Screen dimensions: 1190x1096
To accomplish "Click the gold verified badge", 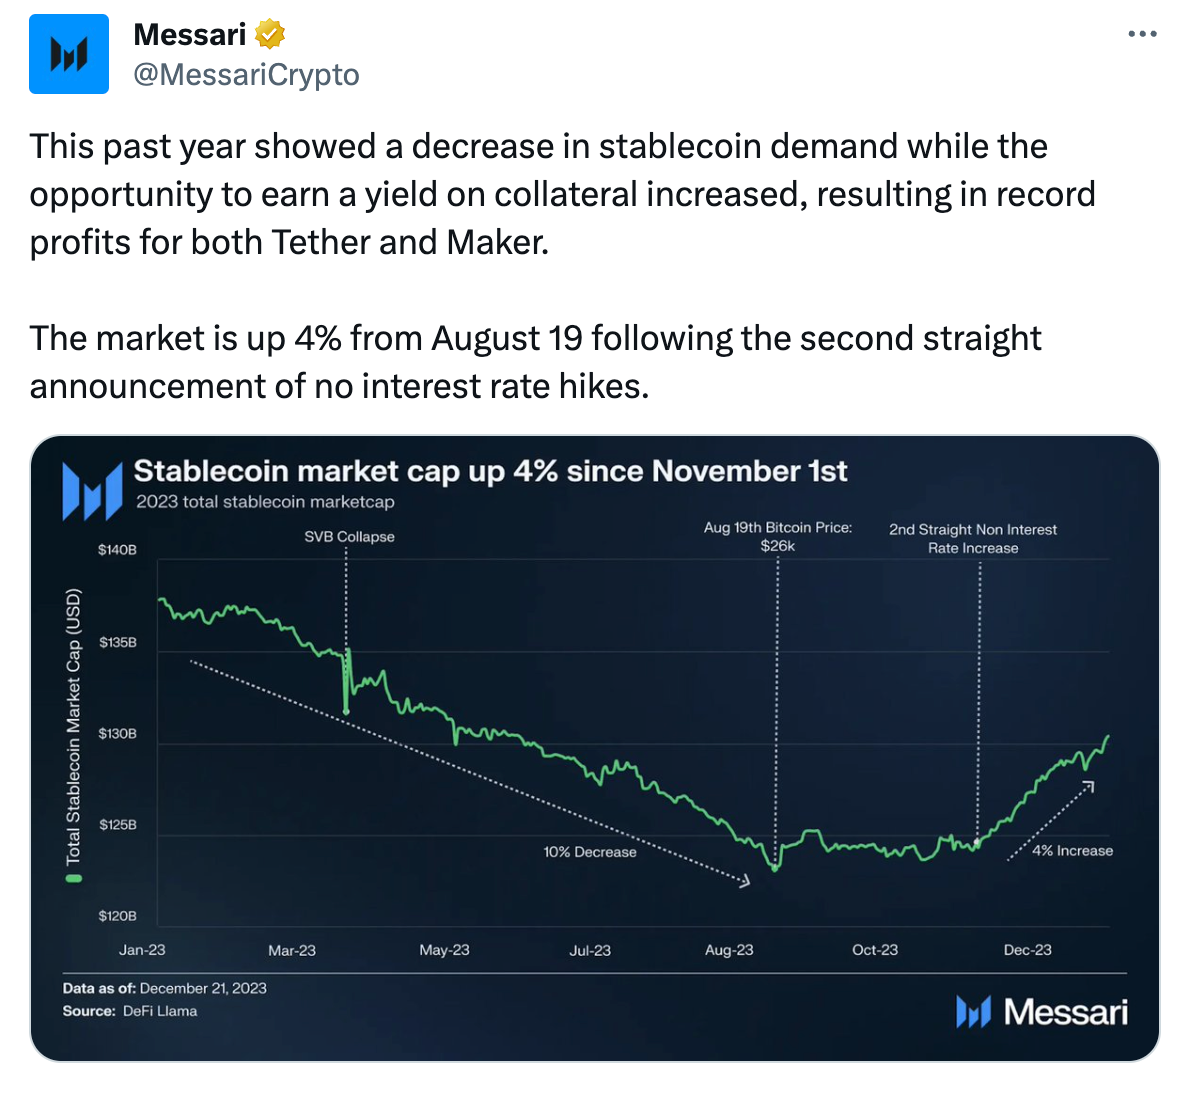I will point(269,34).
